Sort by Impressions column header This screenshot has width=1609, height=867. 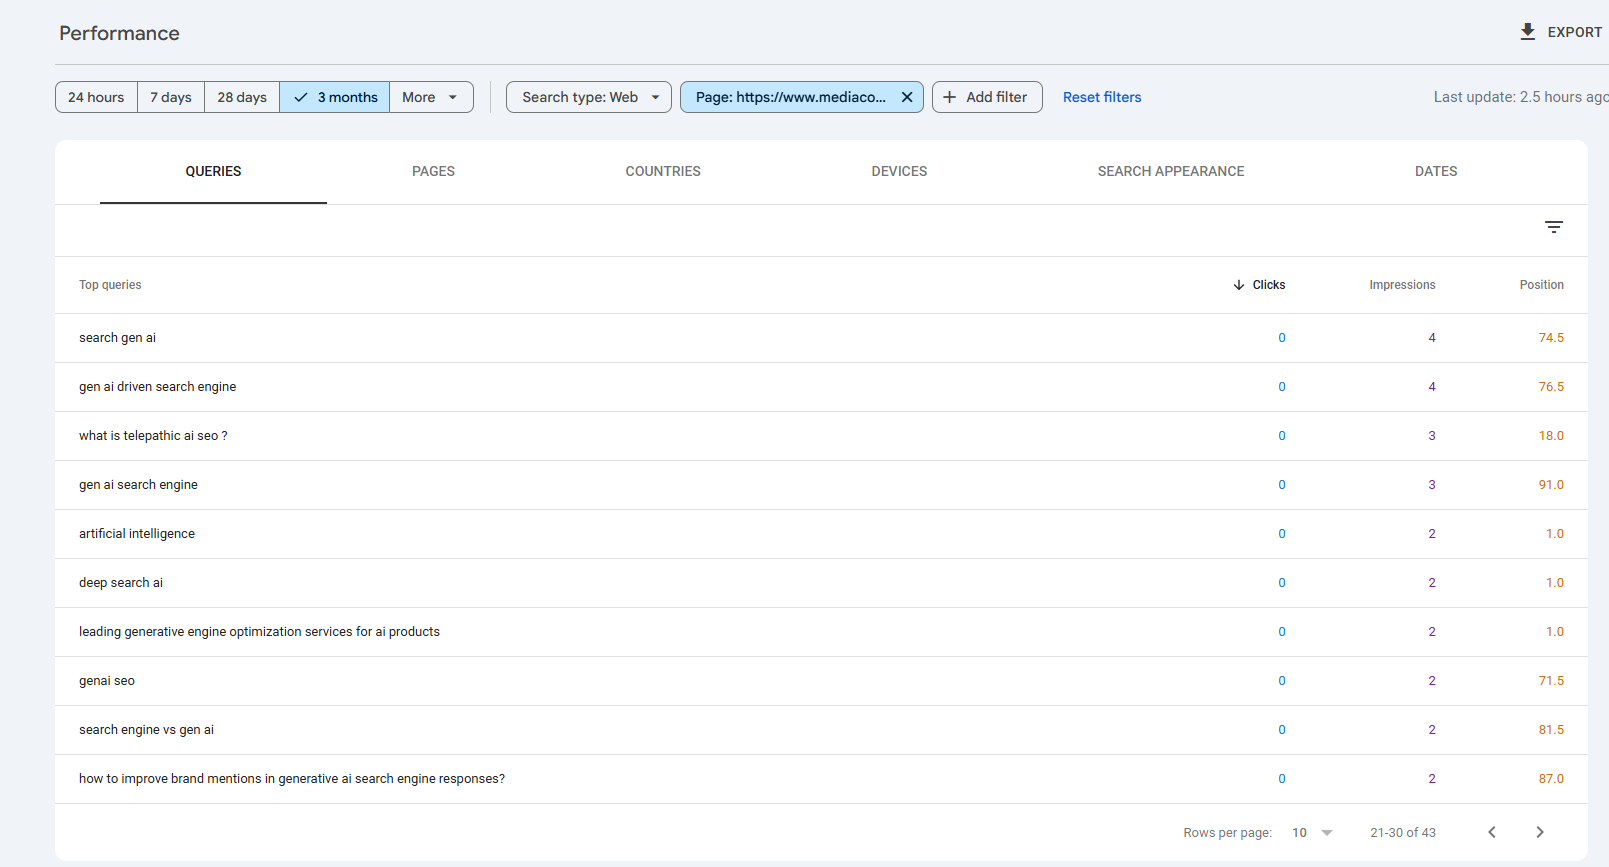(1402, 285)
